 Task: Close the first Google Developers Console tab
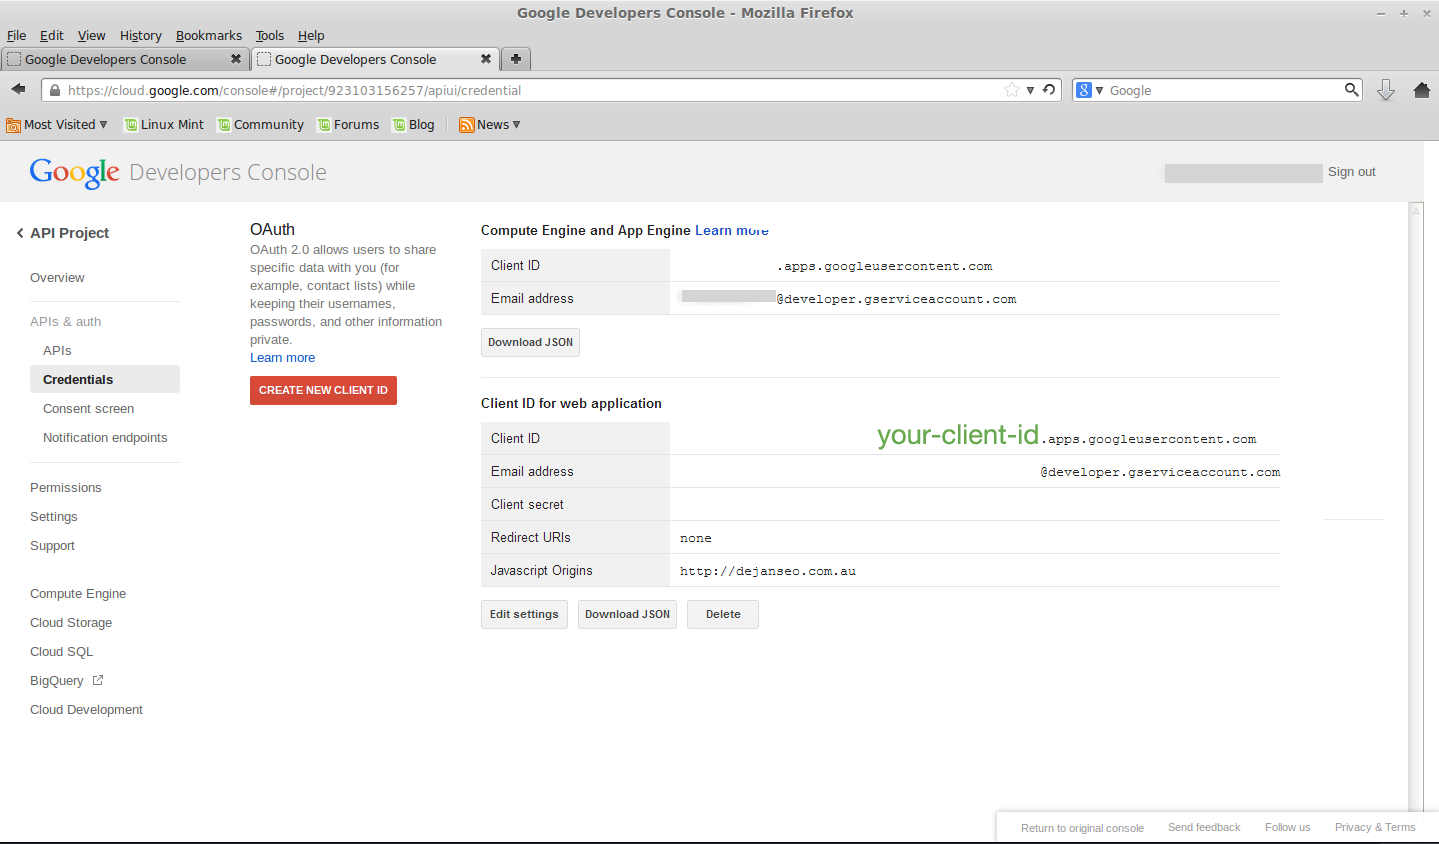pos(236,59)
